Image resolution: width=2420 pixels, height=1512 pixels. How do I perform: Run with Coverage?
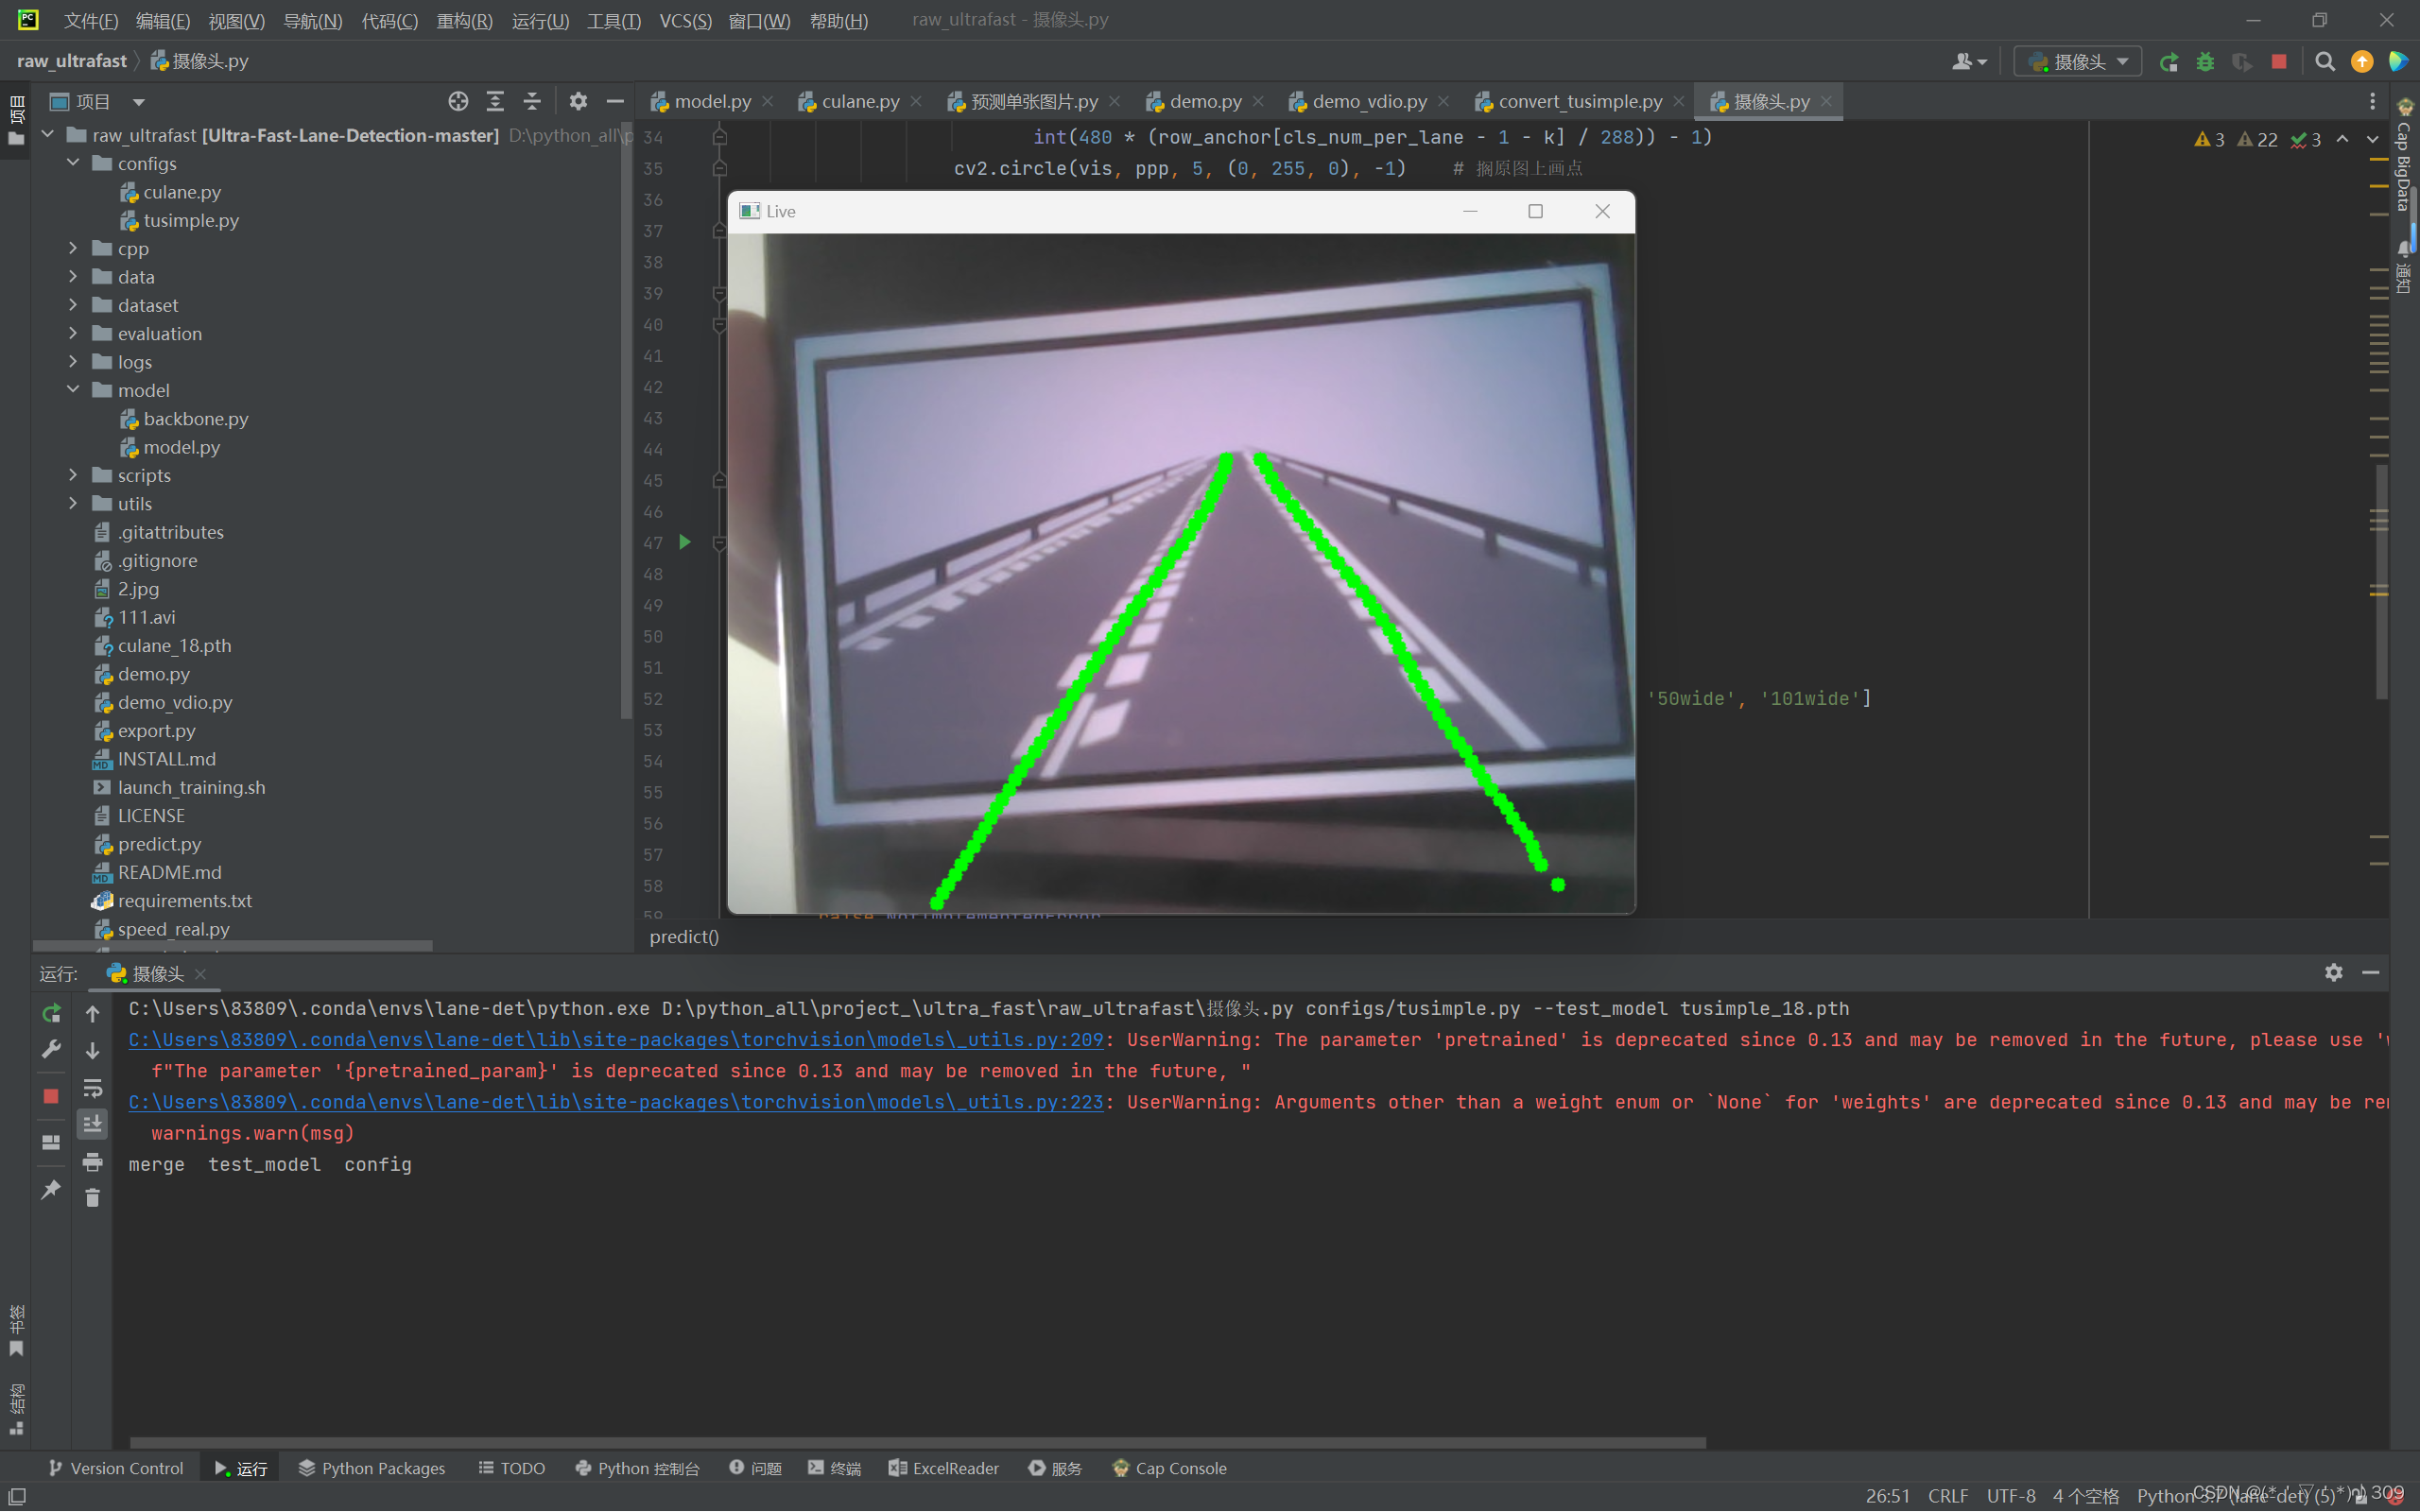coord(2243,61)
